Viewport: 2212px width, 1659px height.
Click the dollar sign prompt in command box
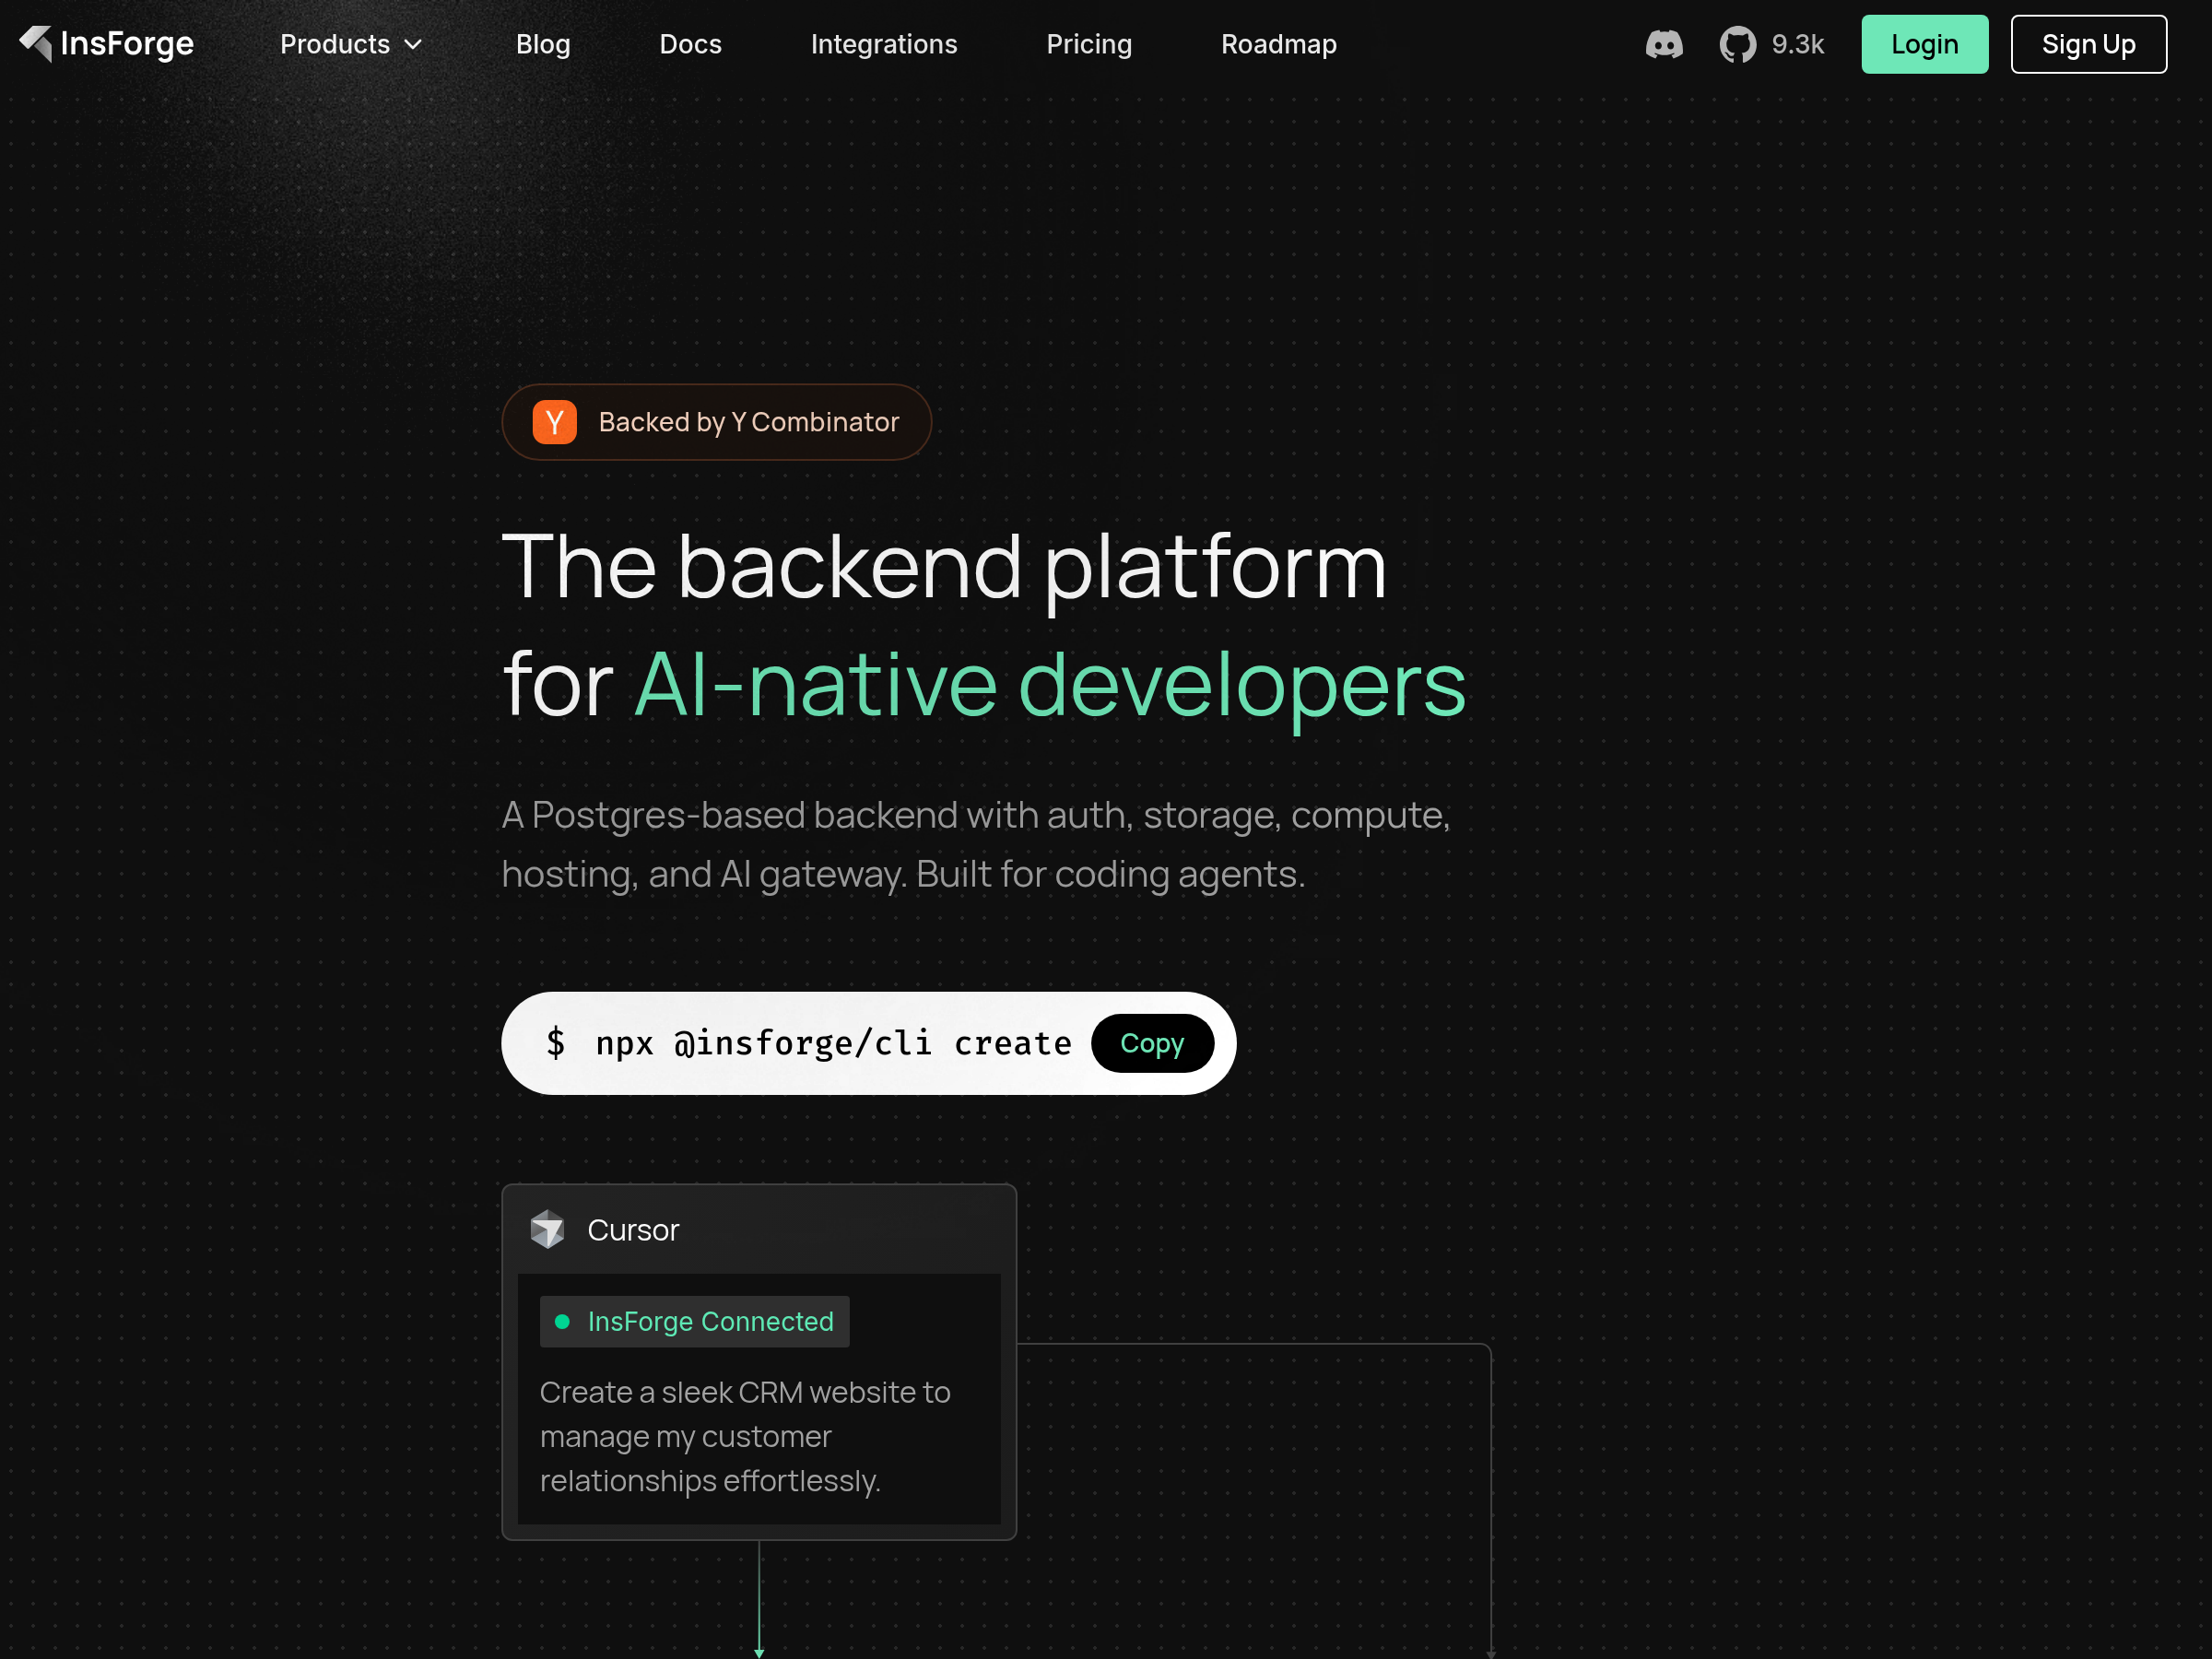point(556,1043)
